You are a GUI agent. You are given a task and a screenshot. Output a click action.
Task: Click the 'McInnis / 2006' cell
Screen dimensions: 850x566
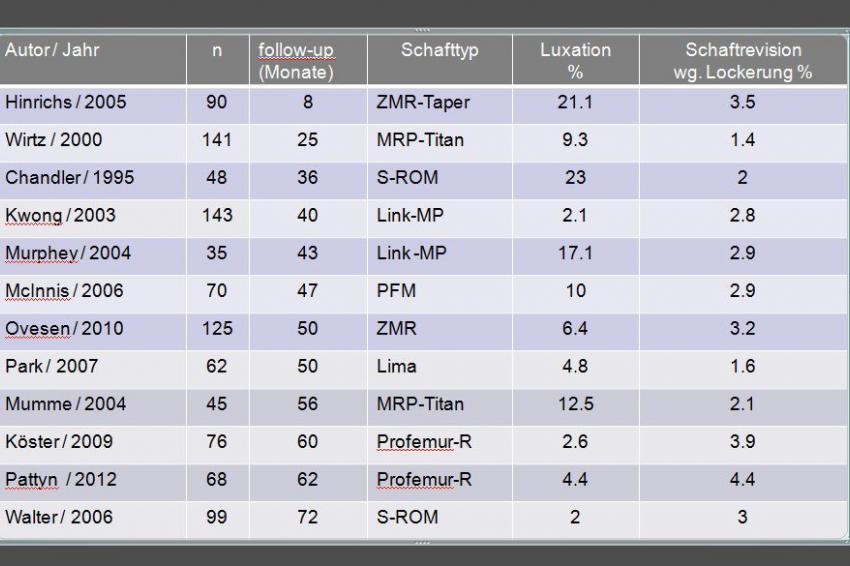pos(93,293)
